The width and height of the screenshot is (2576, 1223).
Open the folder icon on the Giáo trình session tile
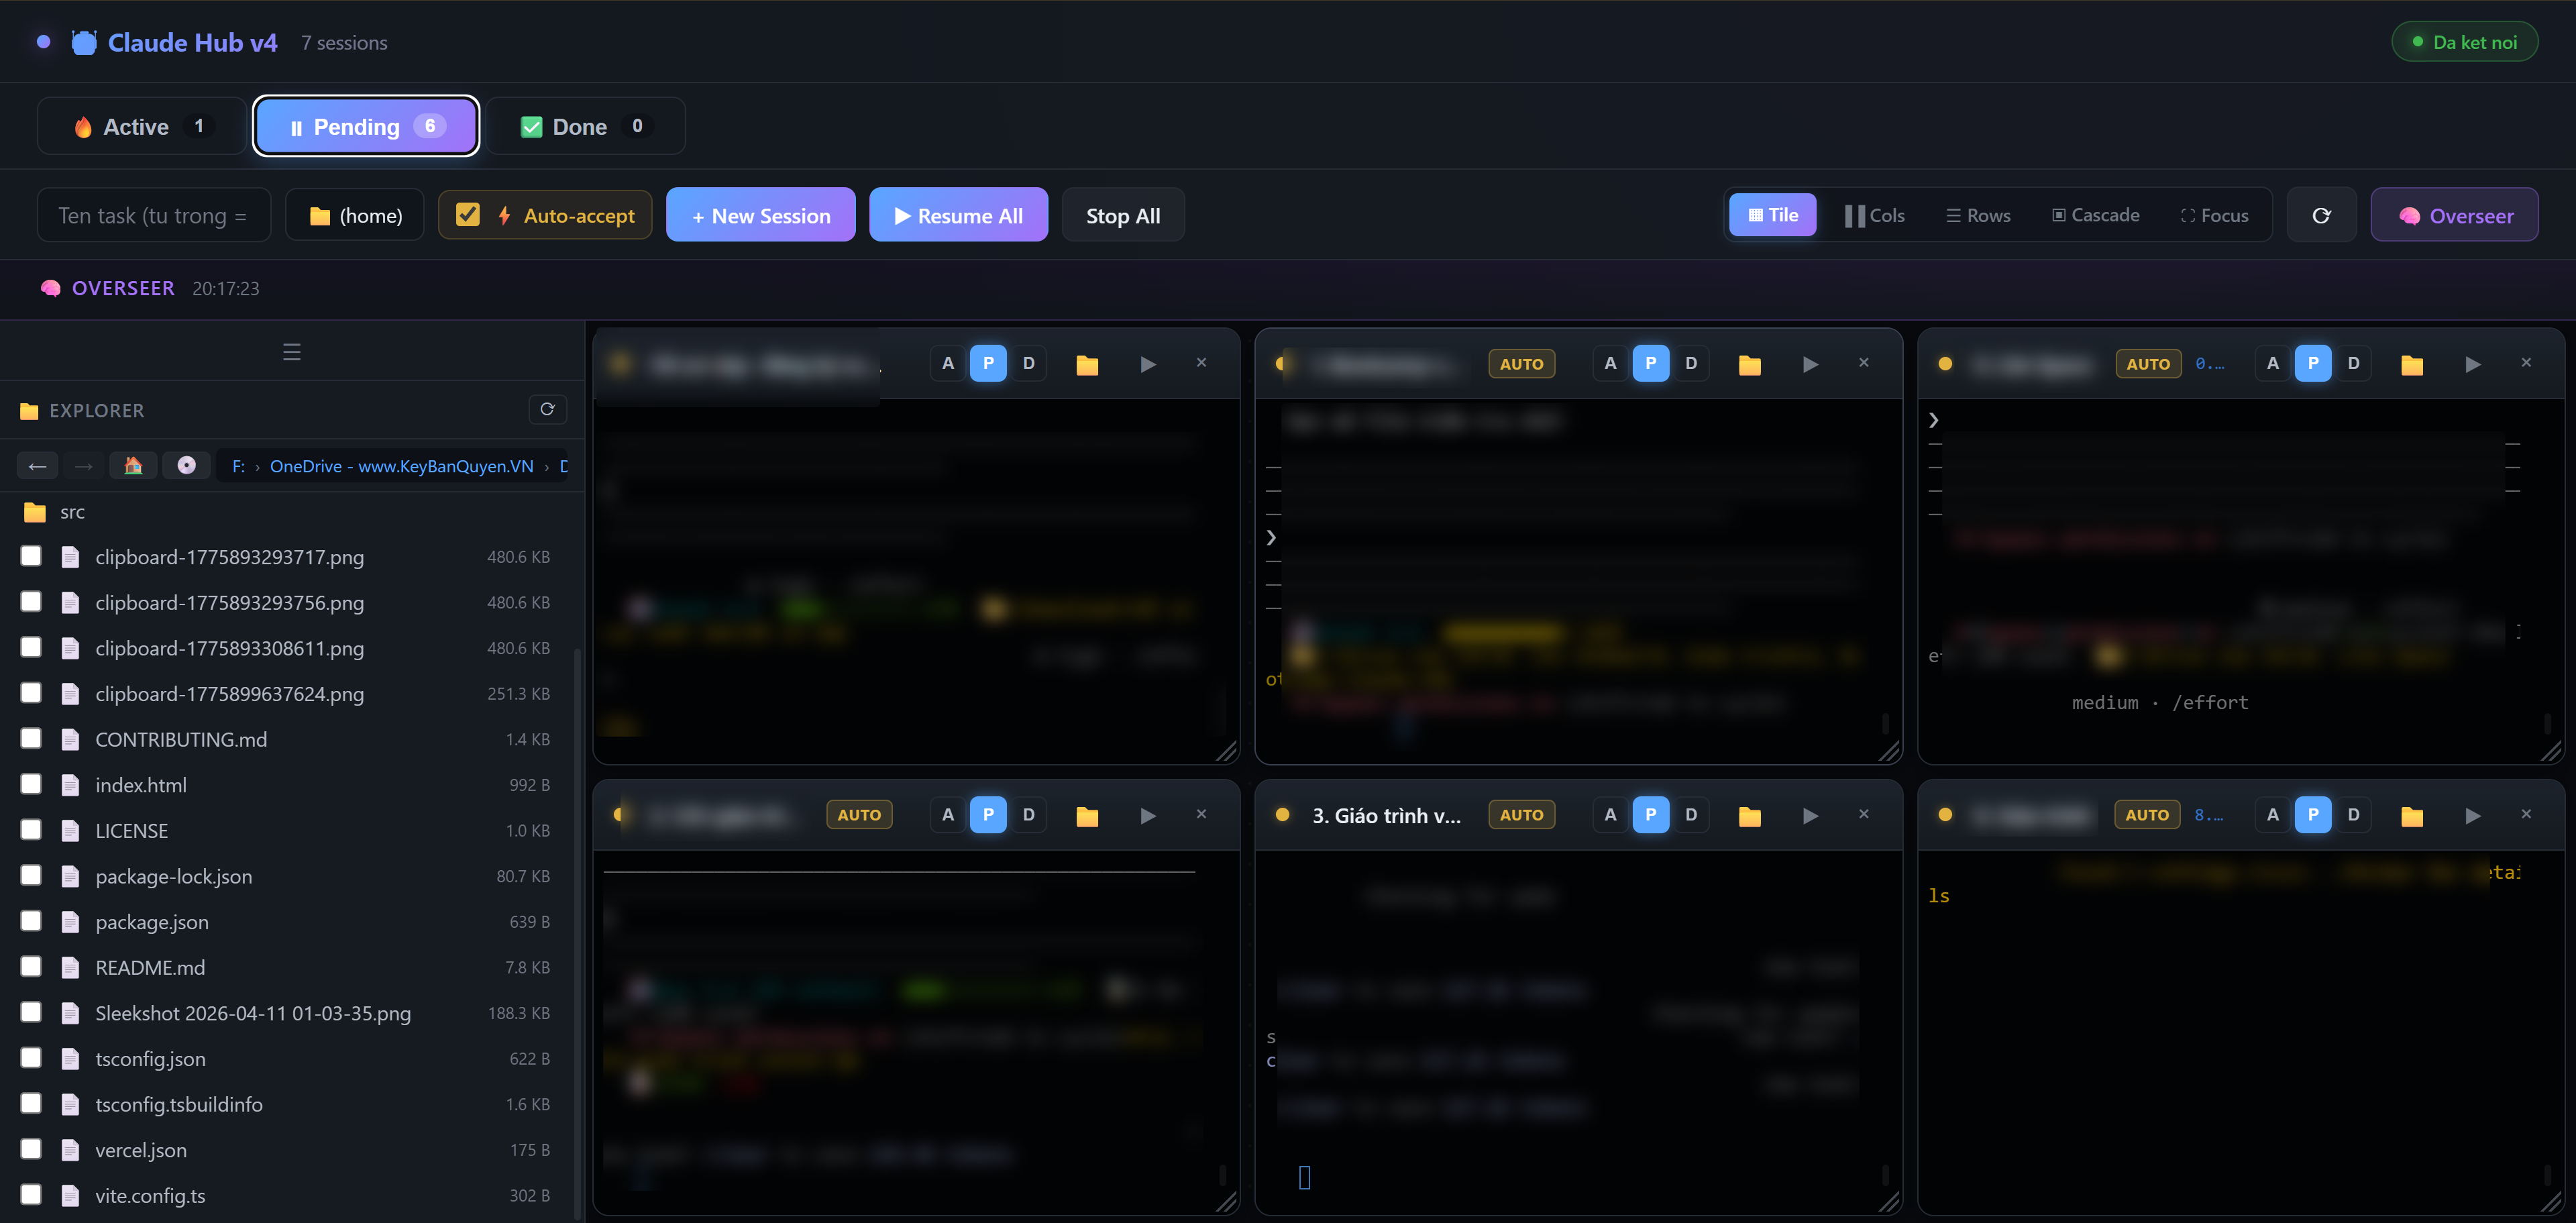(1749, 814)
